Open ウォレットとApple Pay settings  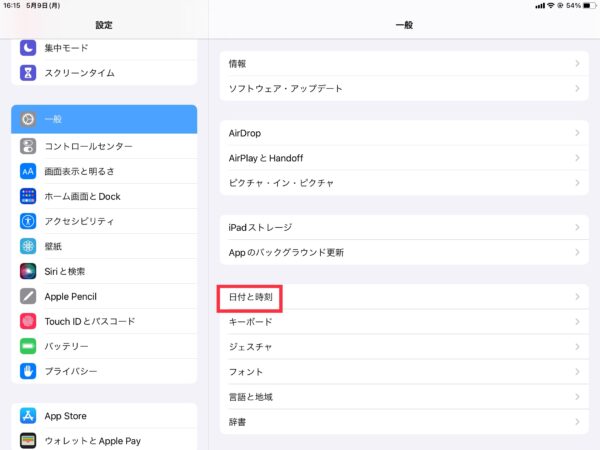104,441
